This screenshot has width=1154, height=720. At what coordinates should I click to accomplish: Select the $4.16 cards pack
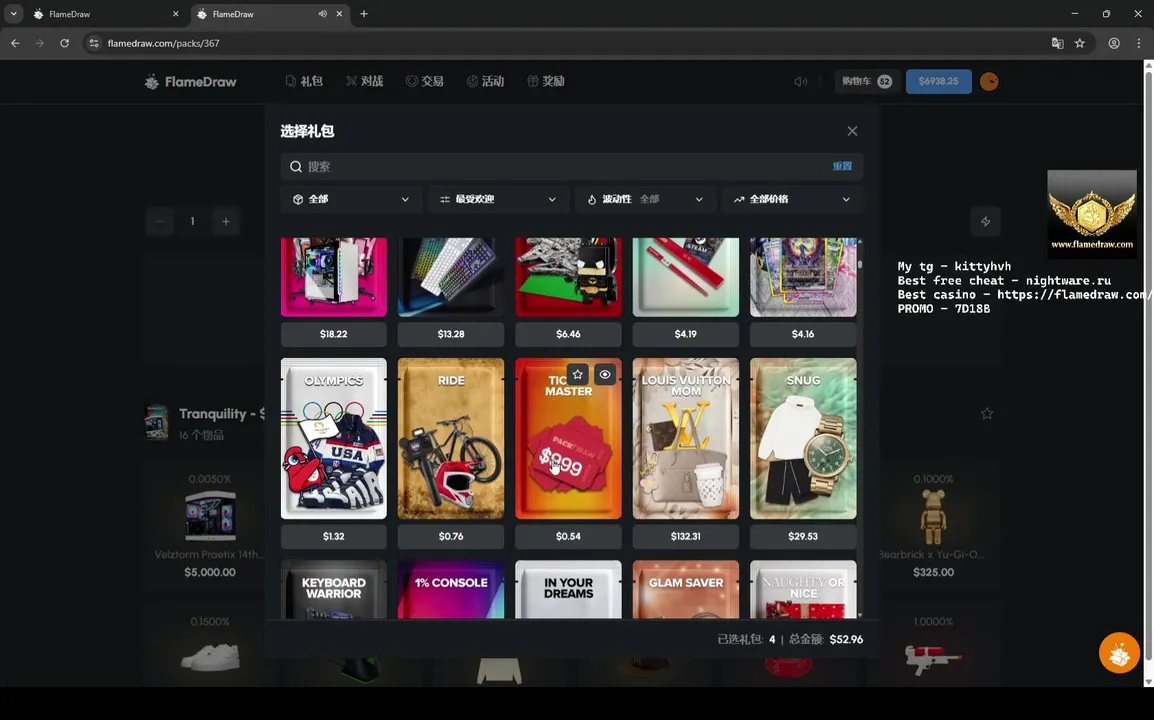(x=803, y=278)
